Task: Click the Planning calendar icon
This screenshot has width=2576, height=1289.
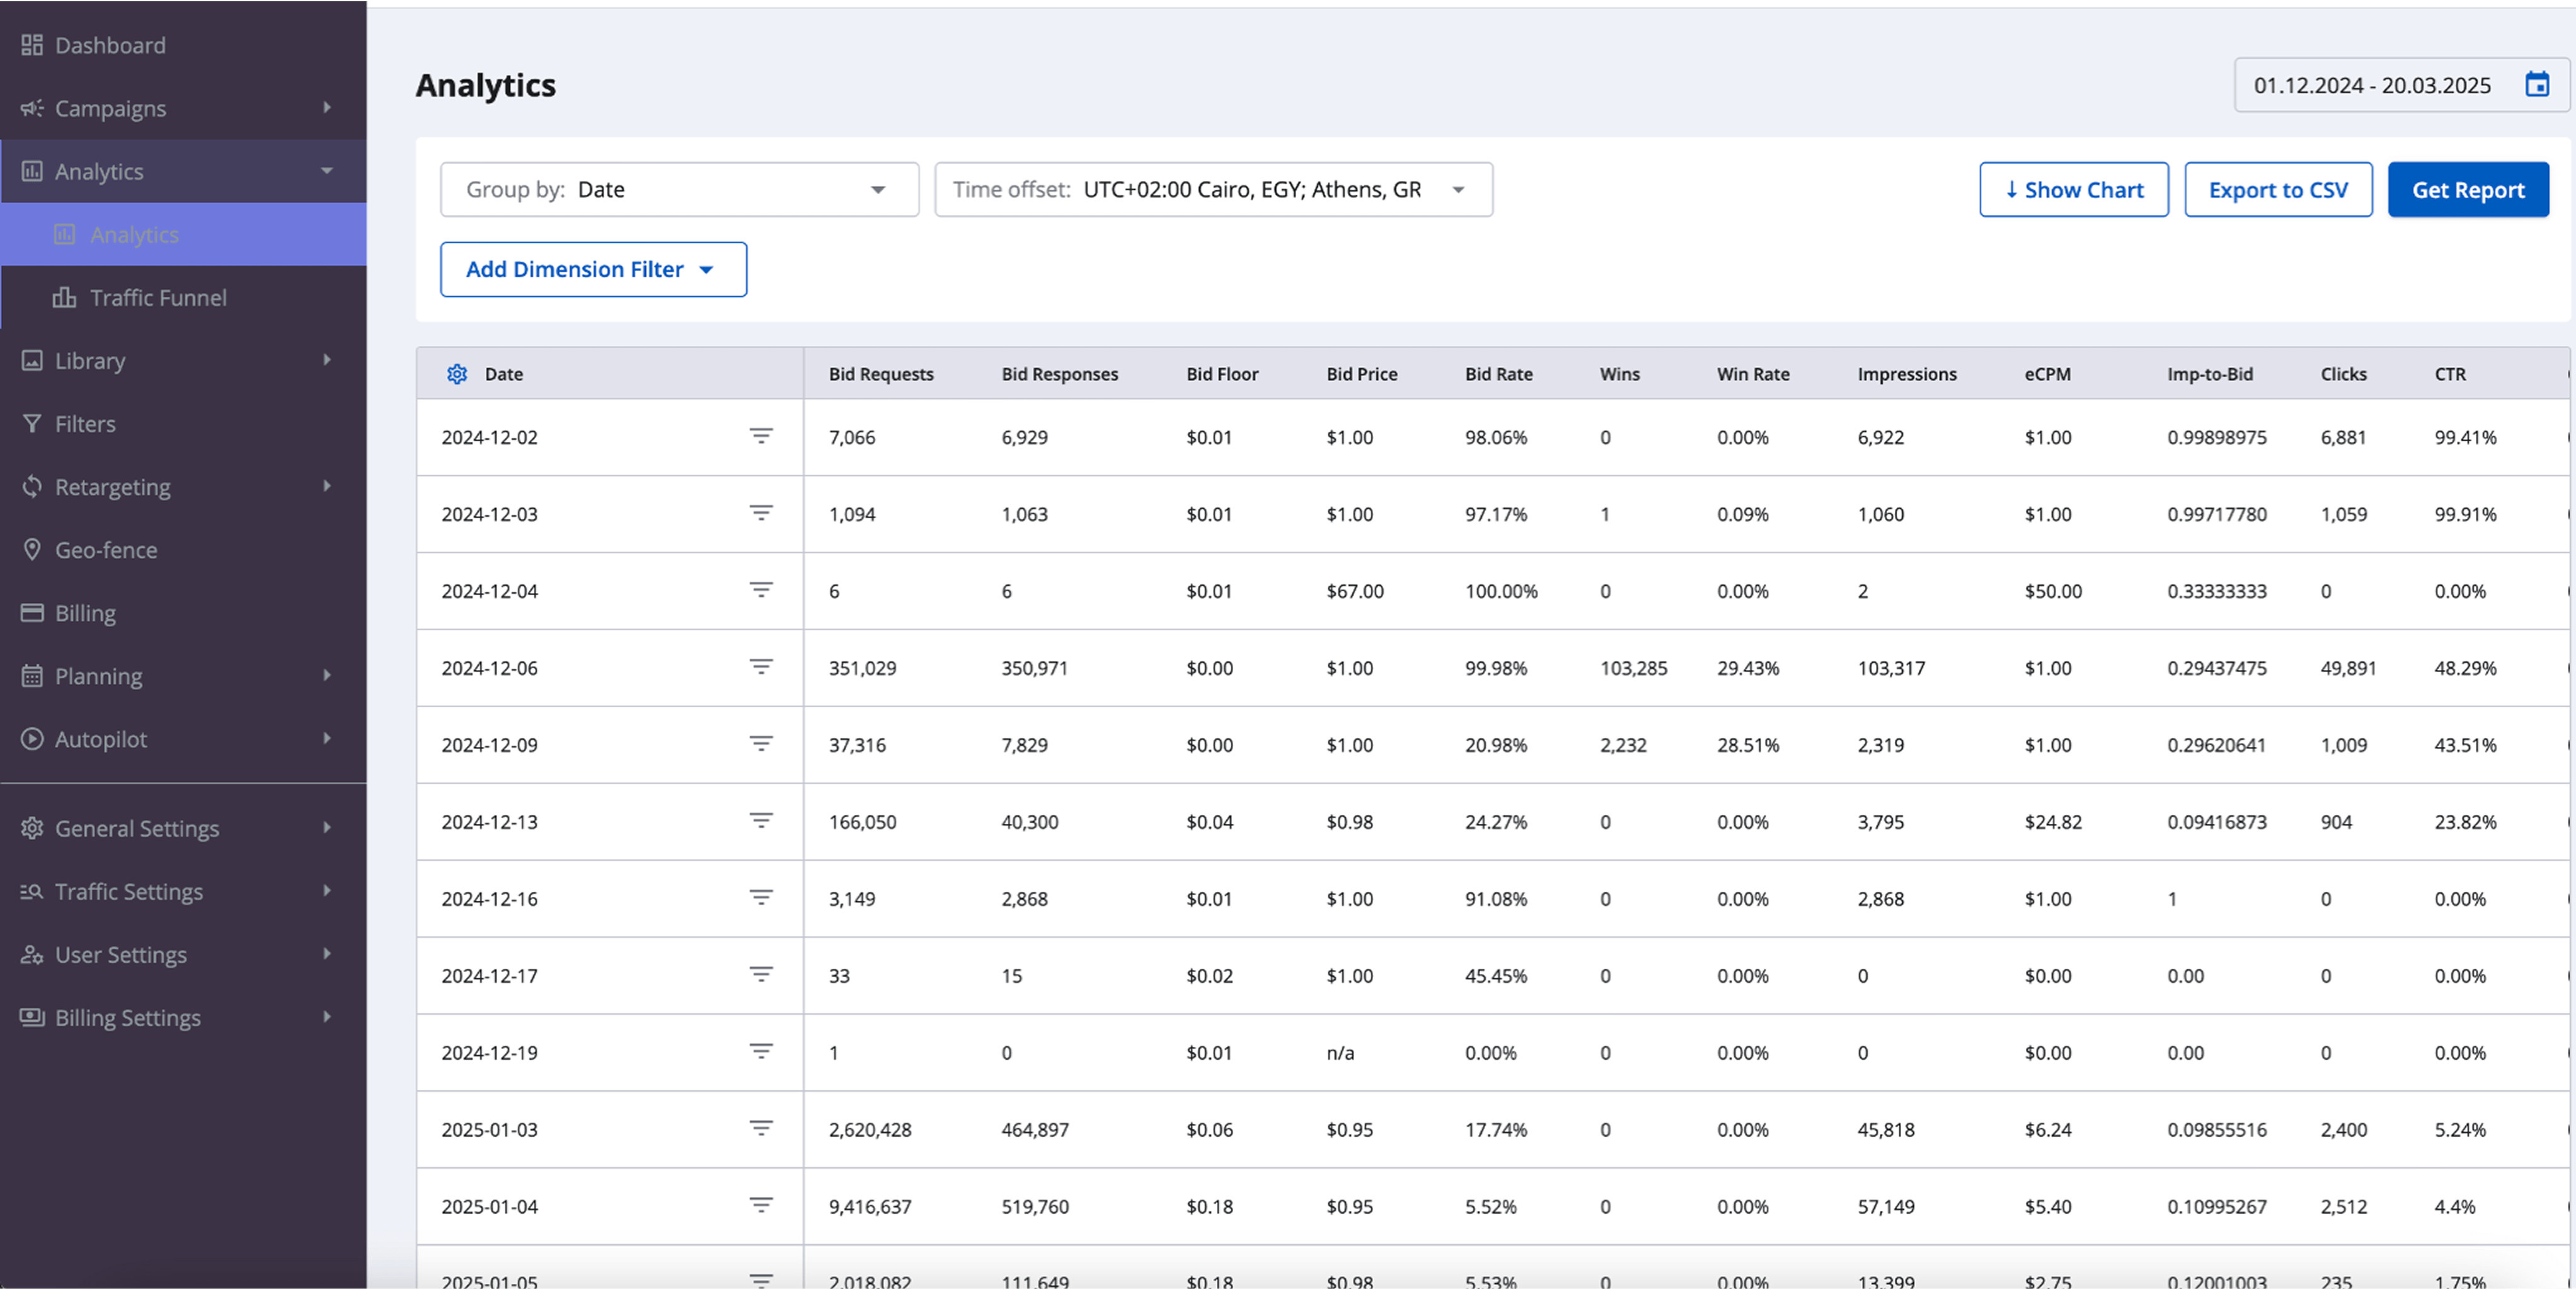Action: coord(32,675)
